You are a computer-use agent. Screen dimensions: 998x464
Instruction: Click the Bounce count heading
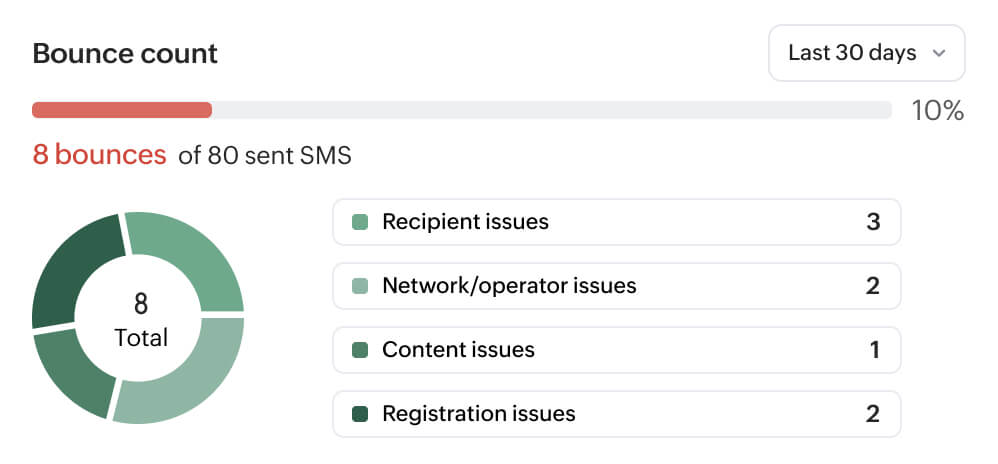tap(125, 53)
